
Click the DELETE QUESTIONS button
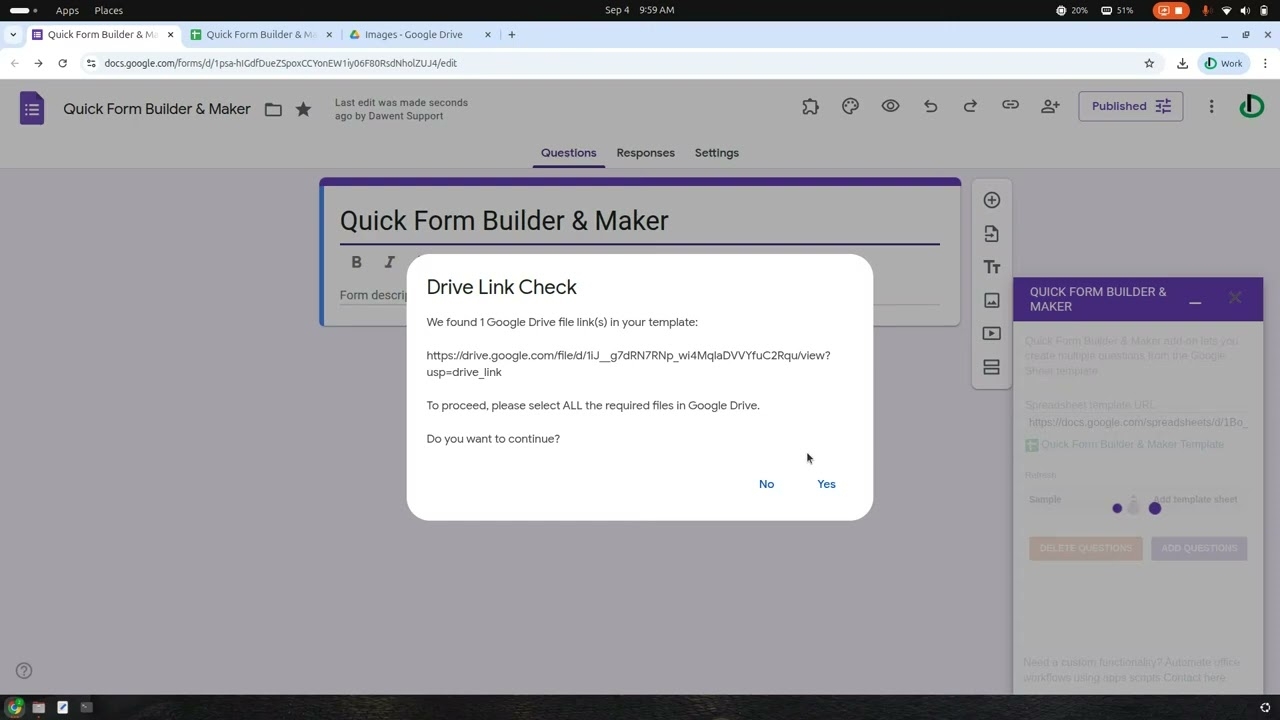(x=1085, y=548)
